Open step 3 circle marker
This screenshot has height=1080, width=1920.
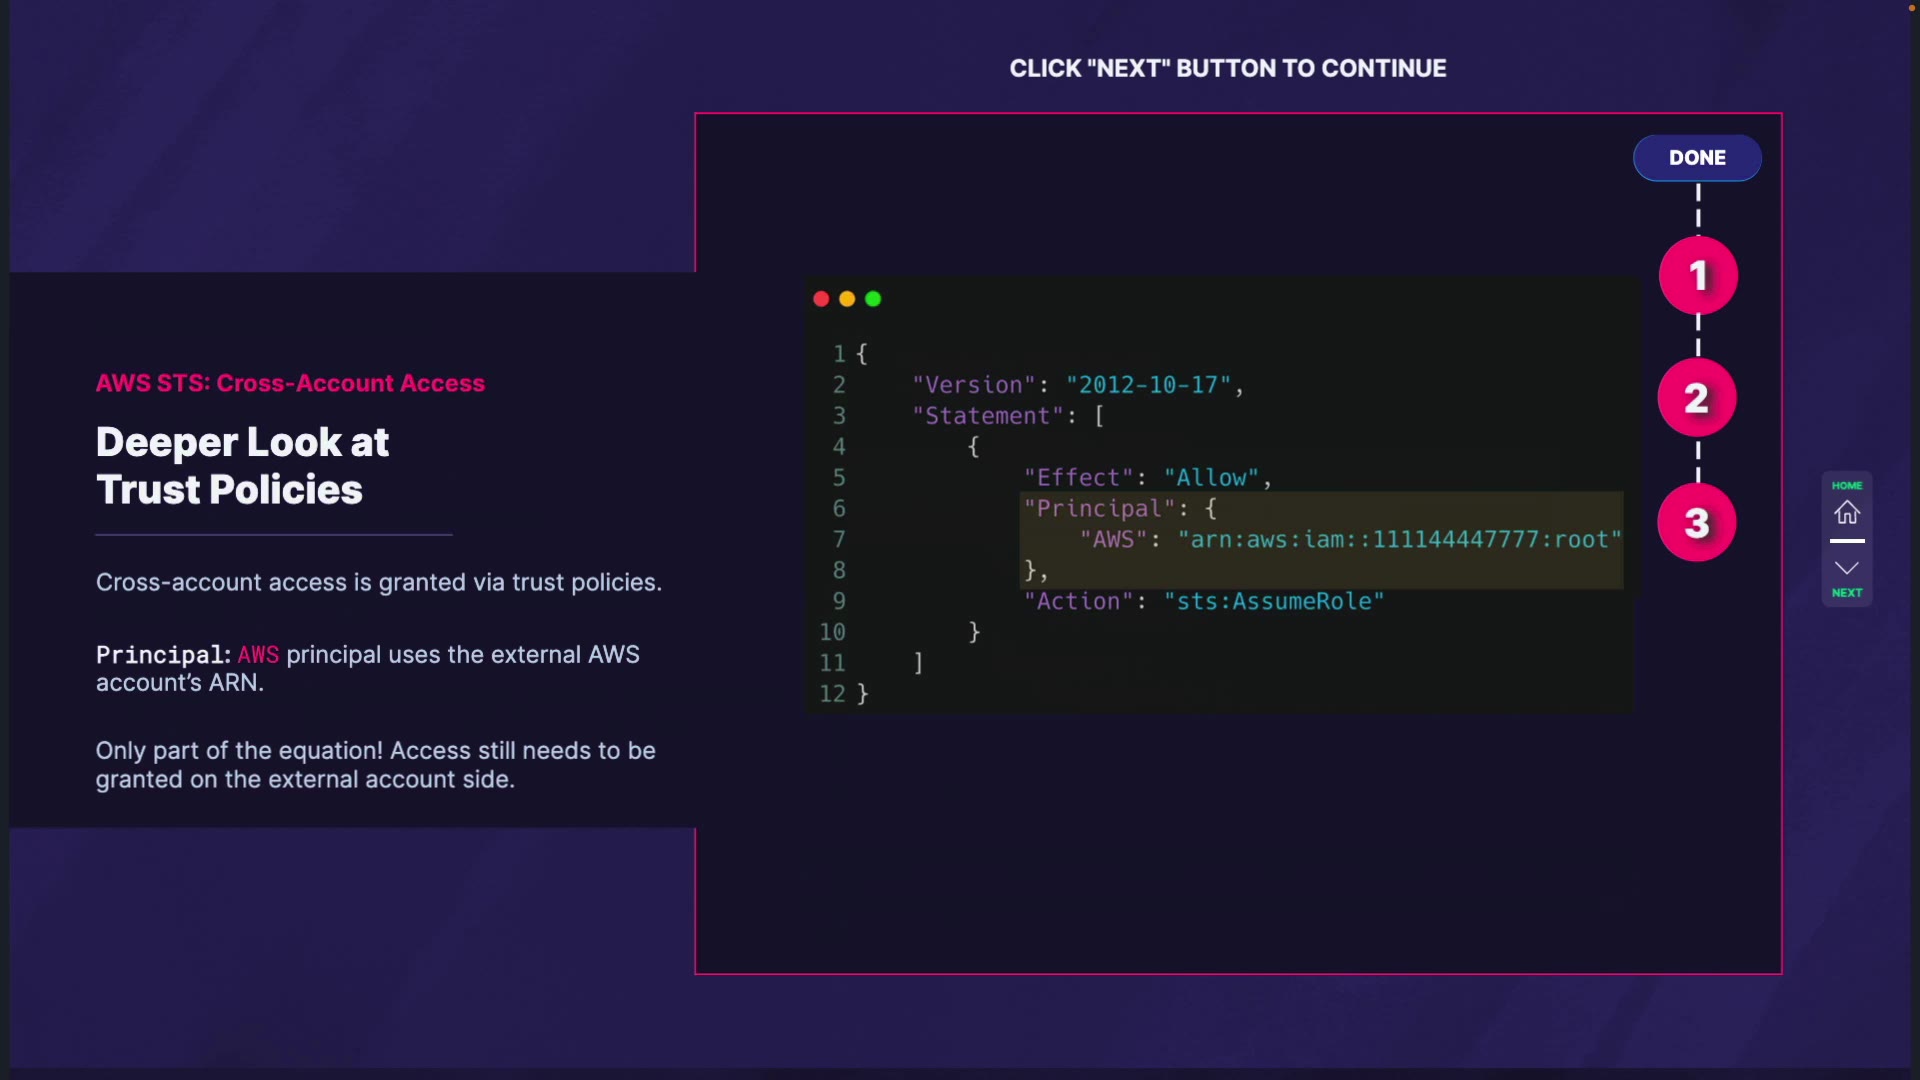coord(1697,523)
